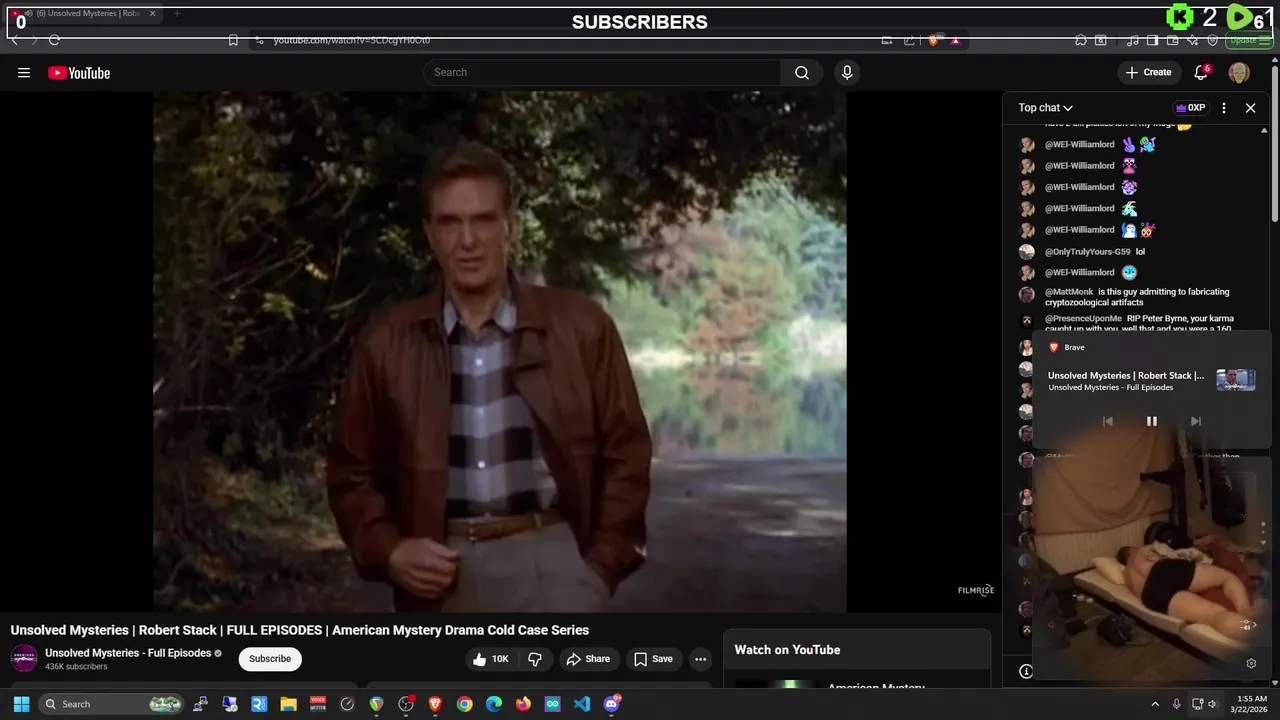
Task: Click the @MattMonk chat message
Action: tap(1137, 297)
